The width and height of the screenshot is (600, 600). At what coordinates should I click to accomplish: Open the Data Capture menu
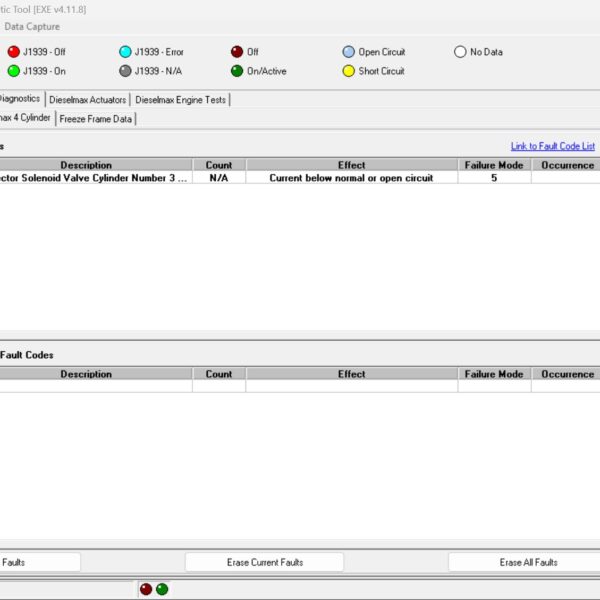tap(32, 26)
